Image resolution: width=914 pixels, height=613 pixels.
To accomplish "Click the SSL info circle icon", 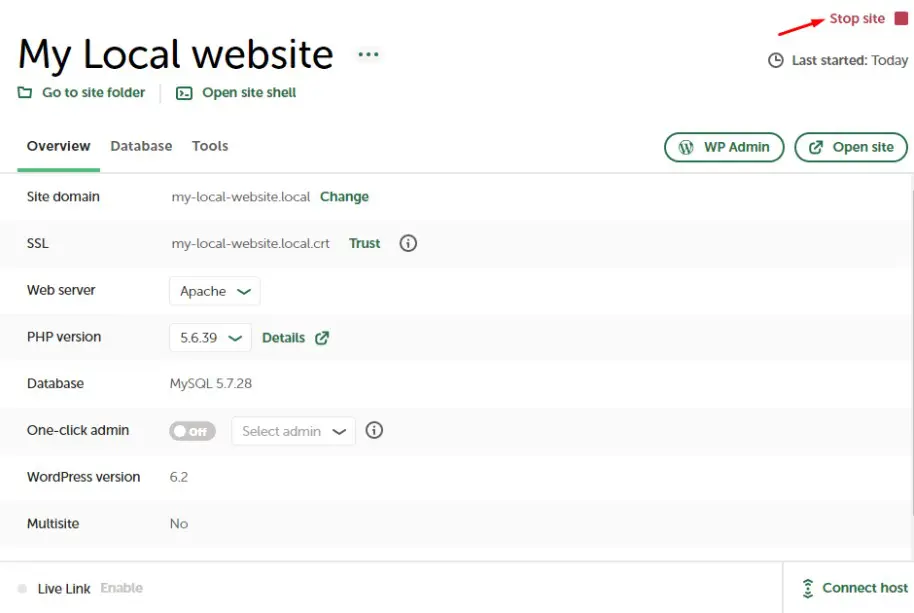I will point(408,243).
